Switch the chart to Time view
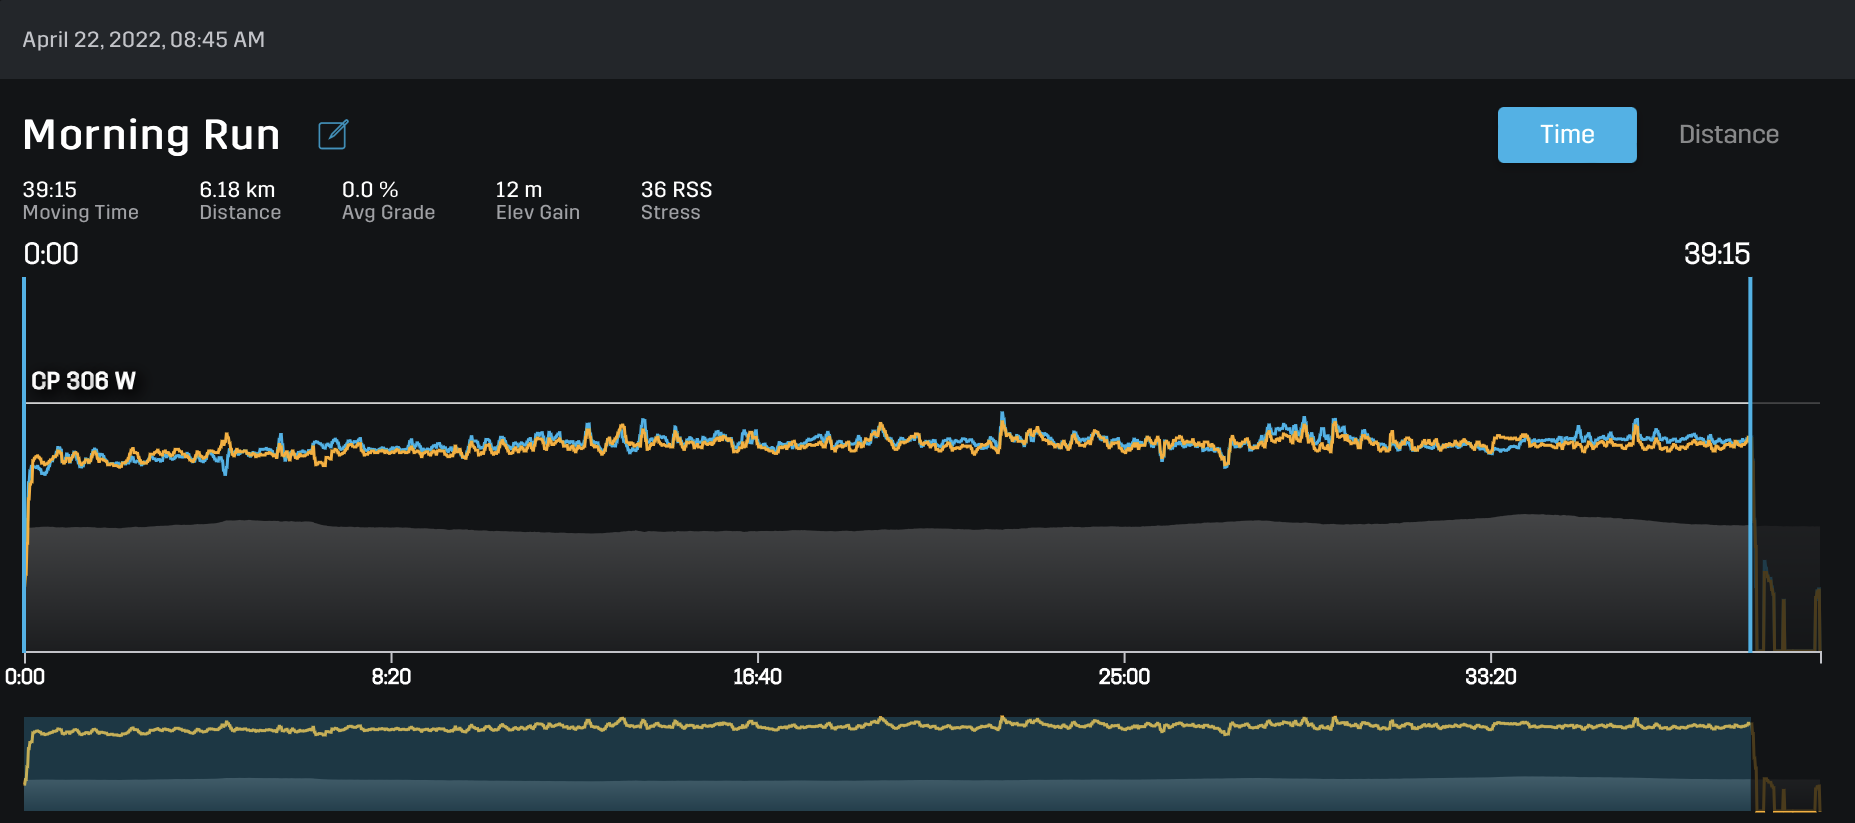Screen dimensions: 1855x823 coord(1566,135)
